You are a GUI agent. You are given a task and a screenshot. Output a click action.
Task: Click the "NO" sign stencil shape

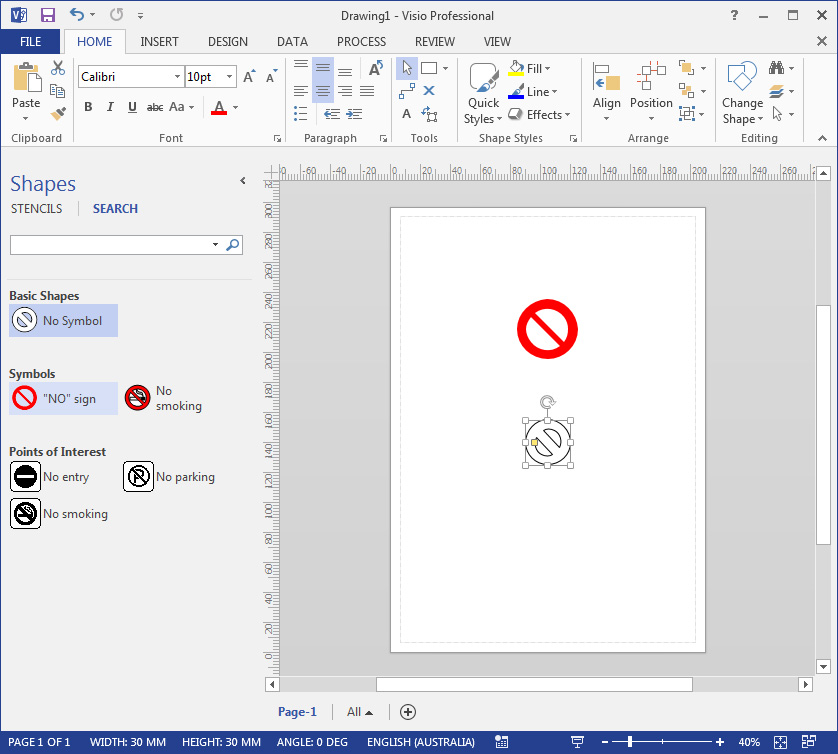pyautogui.click(x=64, y=399)
